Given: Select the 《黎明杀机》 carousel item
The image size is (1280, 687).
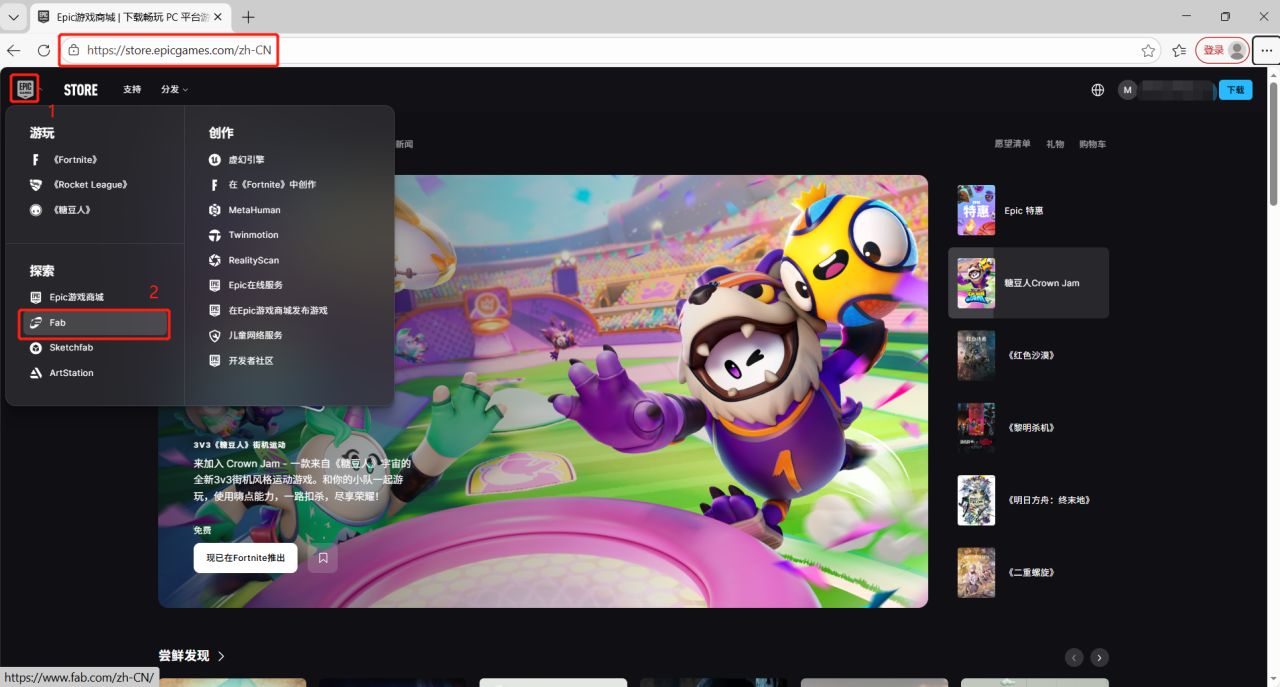Looking at the screenshot, I should [x=1028, y=428].
